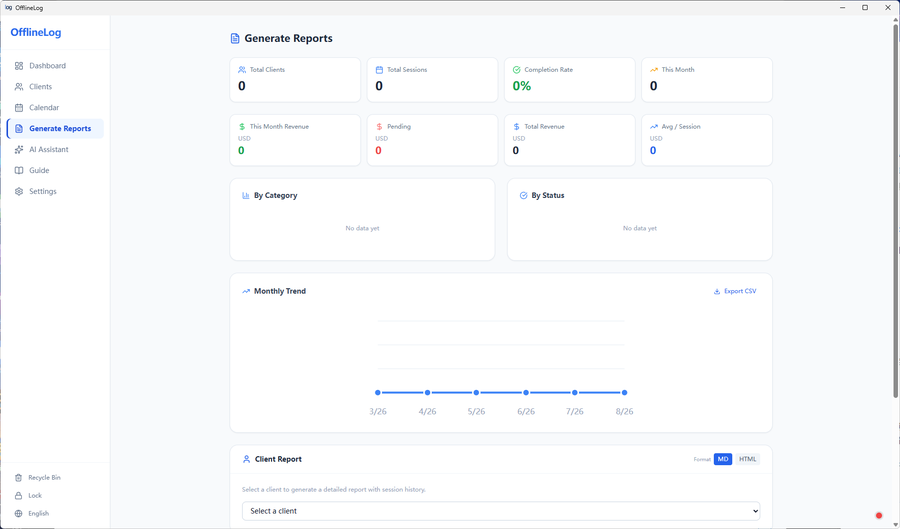Open the Settings gear icon
This screenshot has height=529, width=900.
point(19,192)
